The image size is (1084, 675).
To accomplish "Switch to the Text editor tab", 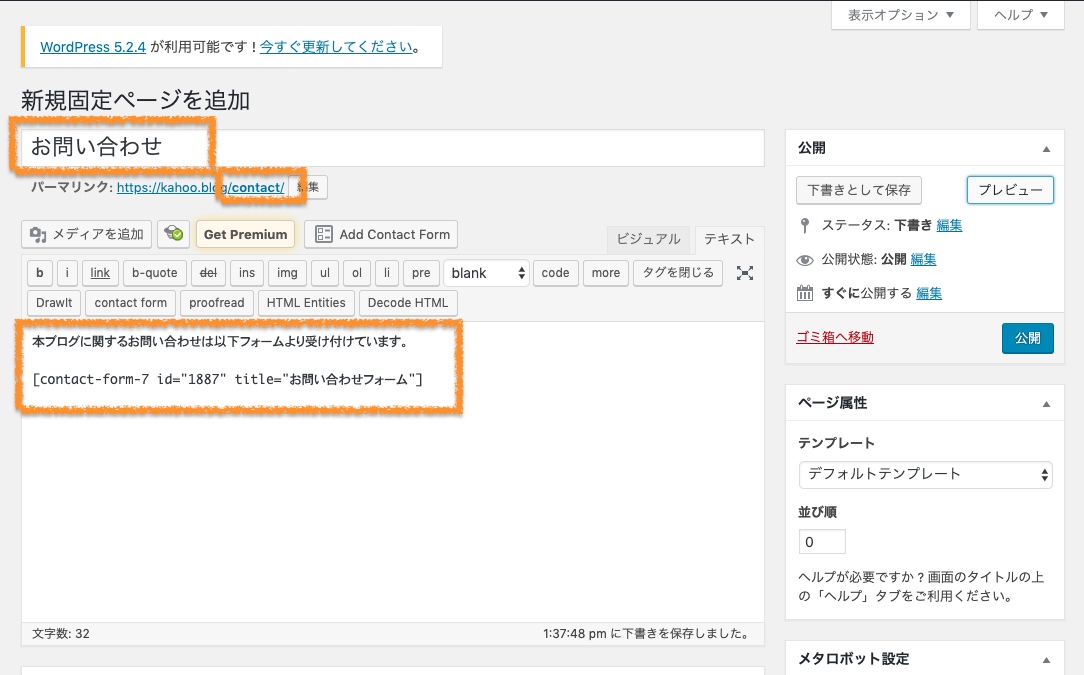I will (729, 239).
